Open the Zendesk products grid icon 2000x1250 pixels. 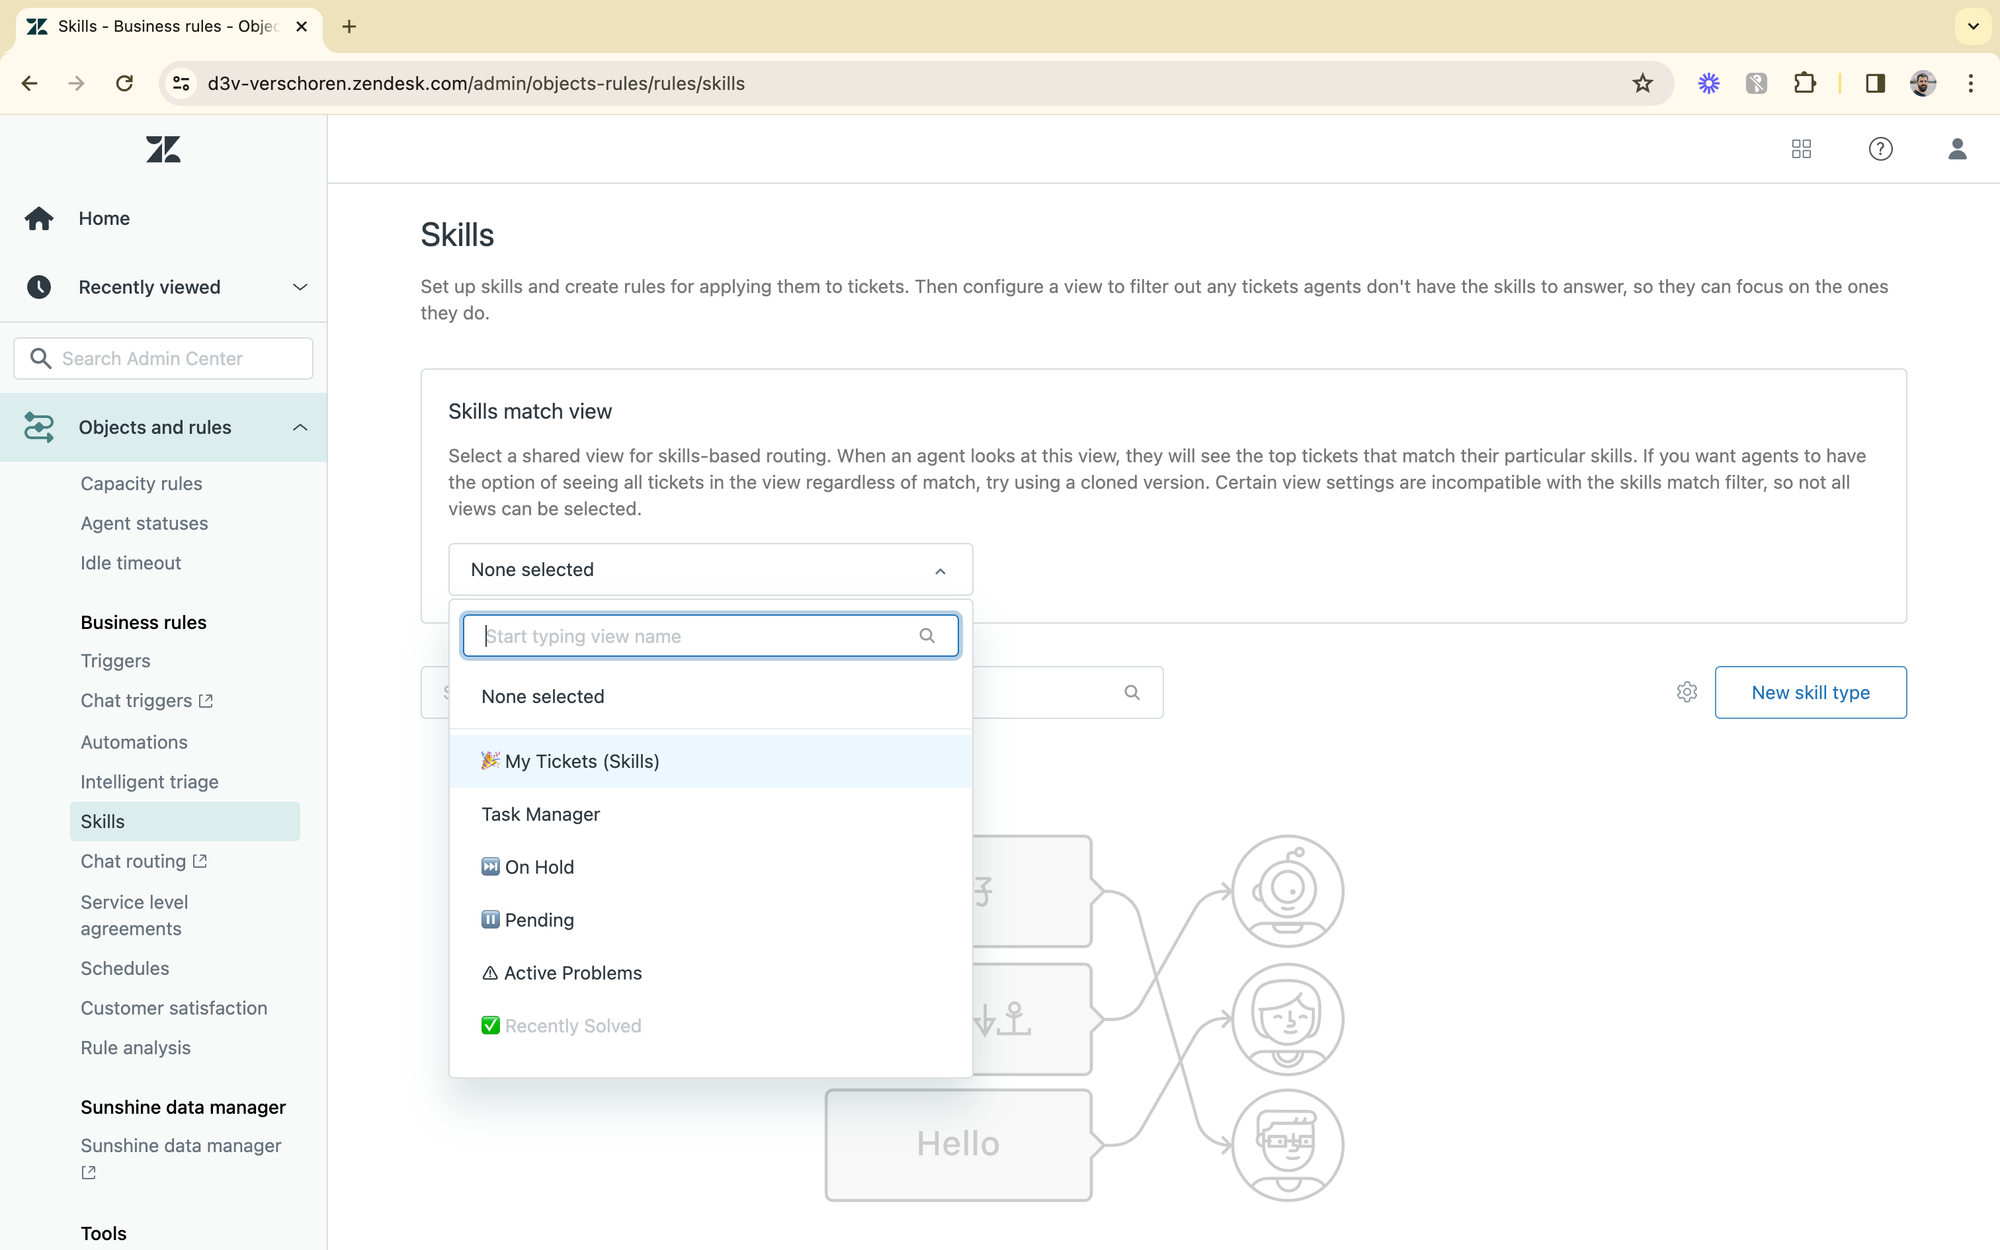tap(1801, 149)
